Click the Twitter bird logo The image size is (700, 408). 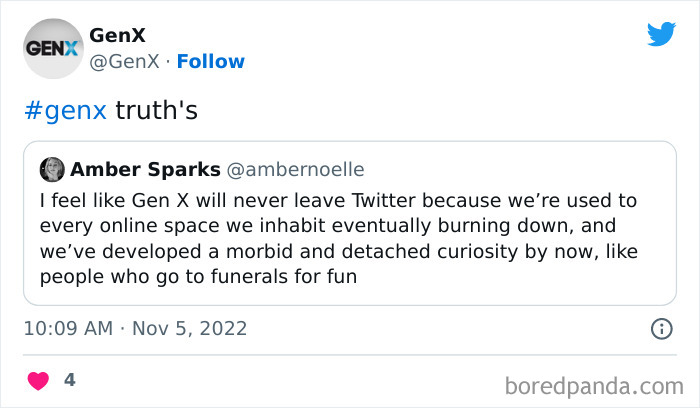(x=661, y=35)
